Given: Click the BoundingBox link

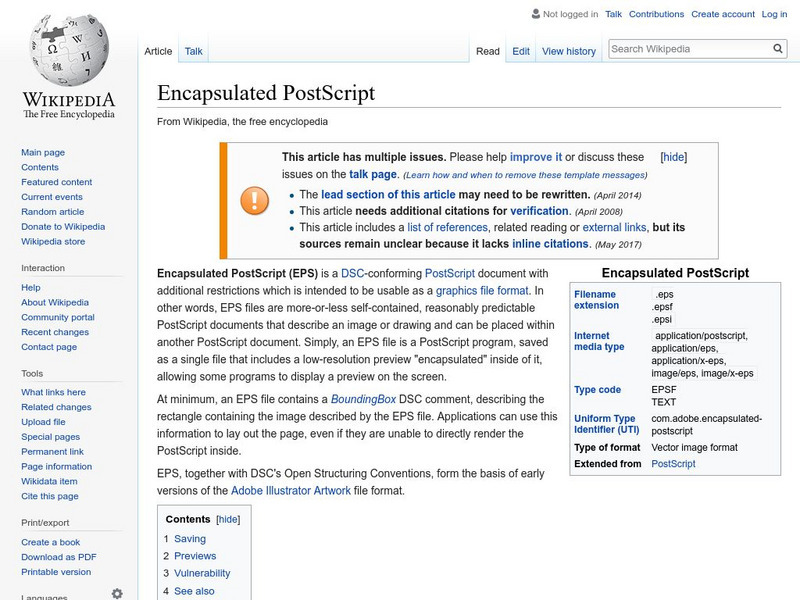Looking at the screenshot, I should pyautogui.click(x=363, y=399).
